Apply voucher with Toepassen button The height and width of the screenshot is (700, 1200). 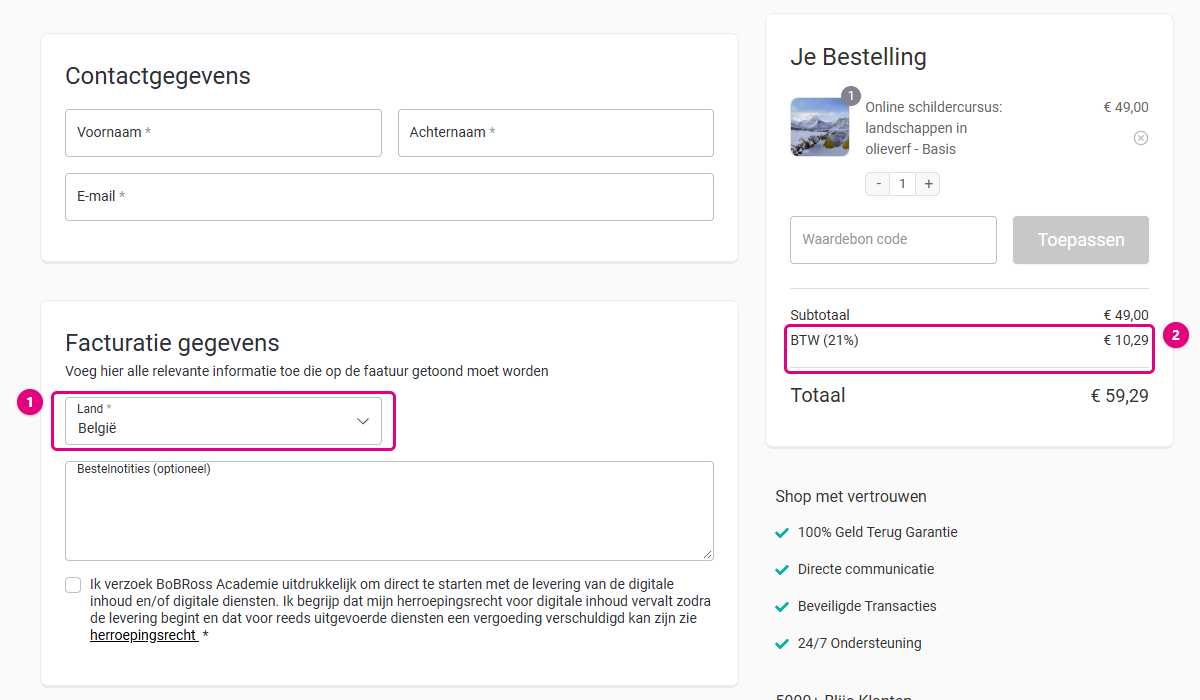tap(1081, 240)
